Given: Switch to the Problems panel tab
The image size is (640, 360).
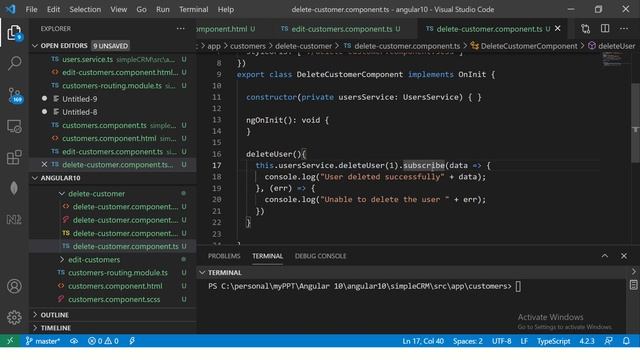Looking at the screenshot, I should point(224,256).
